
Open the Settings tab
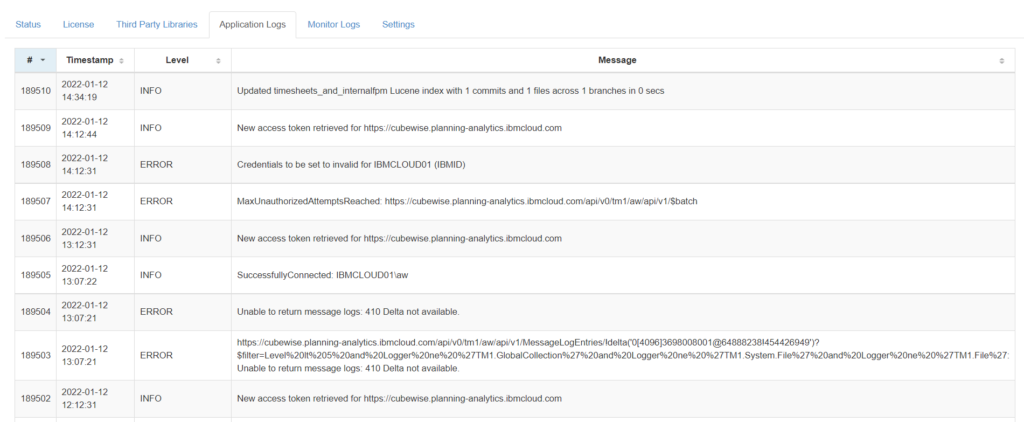click(398, 24)
